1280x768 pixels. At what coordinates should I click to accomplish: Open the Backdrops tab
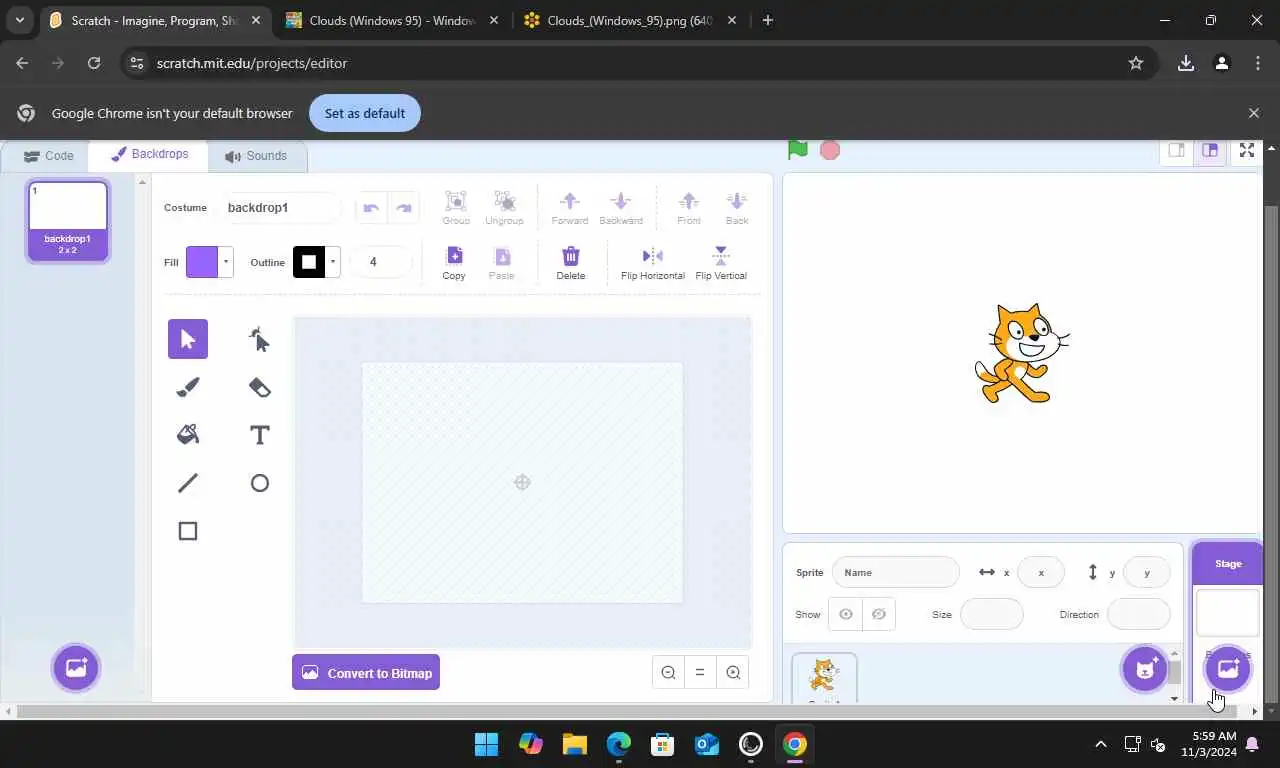pyautogui.click(x=149, y=155)
